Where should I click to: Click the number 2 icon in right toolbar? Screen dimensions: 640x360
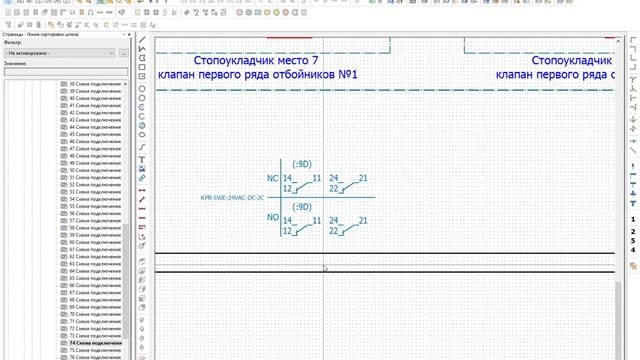(x=633, y=231)
